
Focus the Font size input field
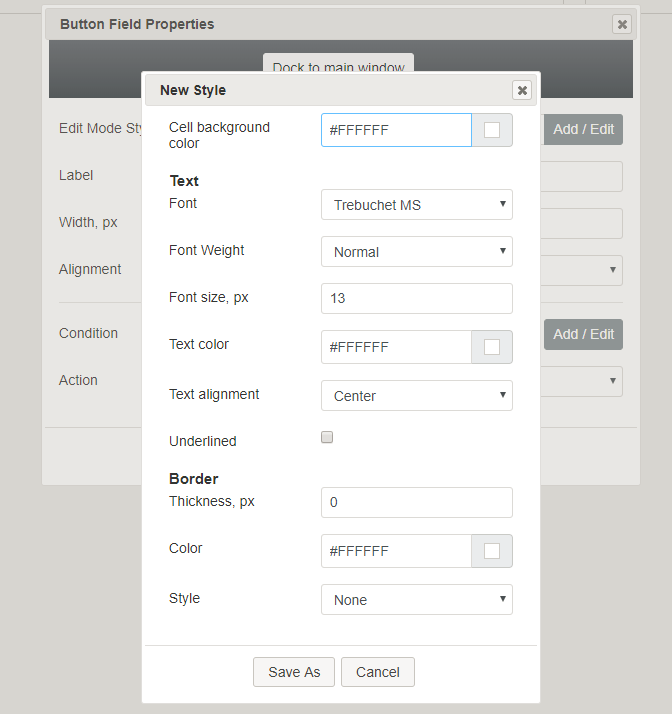(x=416, y=298)
